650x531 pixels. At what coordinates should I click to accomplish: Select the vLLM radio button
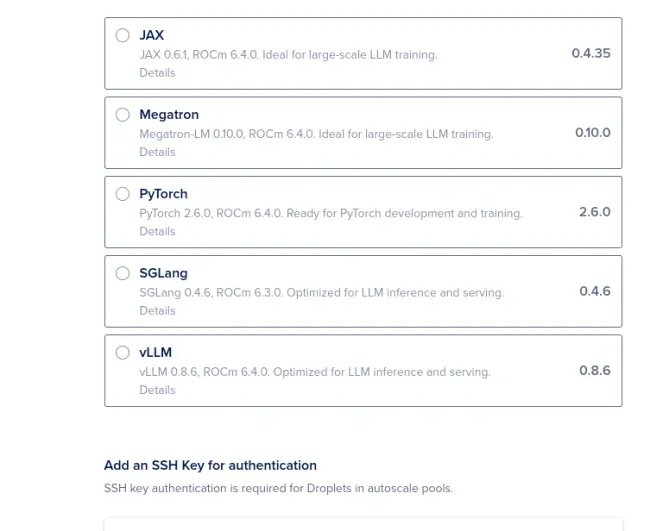point(122,352)
